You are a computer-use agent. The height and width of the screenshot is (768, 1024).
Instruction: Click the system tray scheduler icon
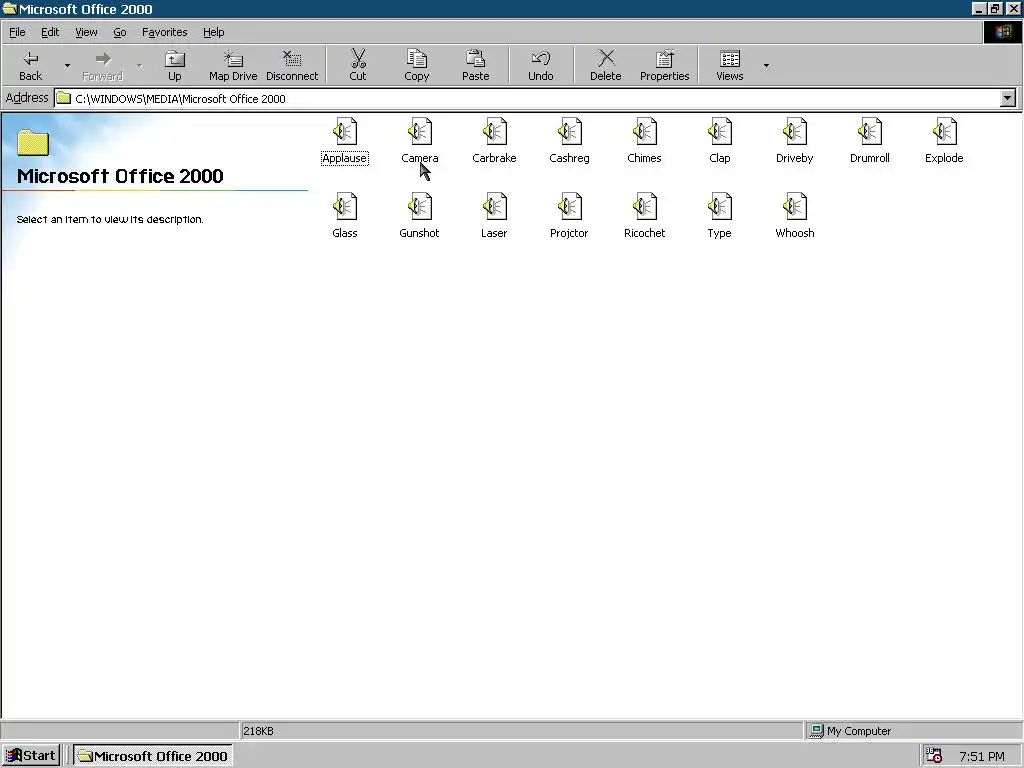(934, 756)
